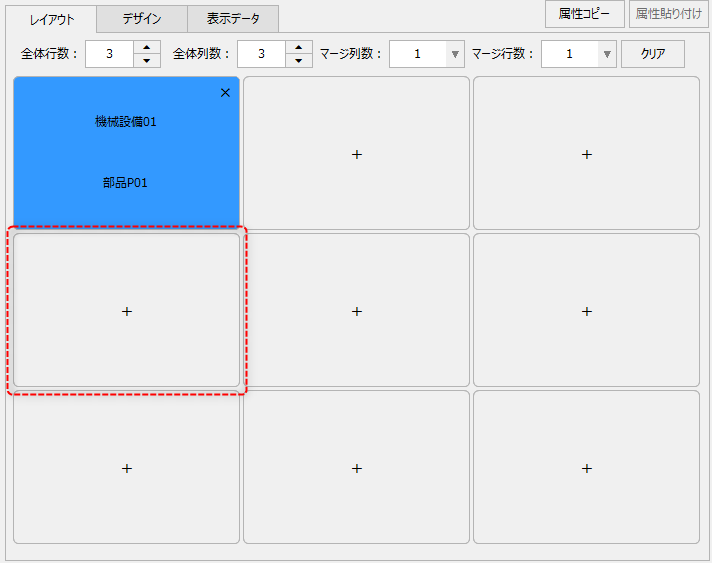Click plus icon in middle-right cell
This screenshot has width=712, height=563.
coord(587,311)
